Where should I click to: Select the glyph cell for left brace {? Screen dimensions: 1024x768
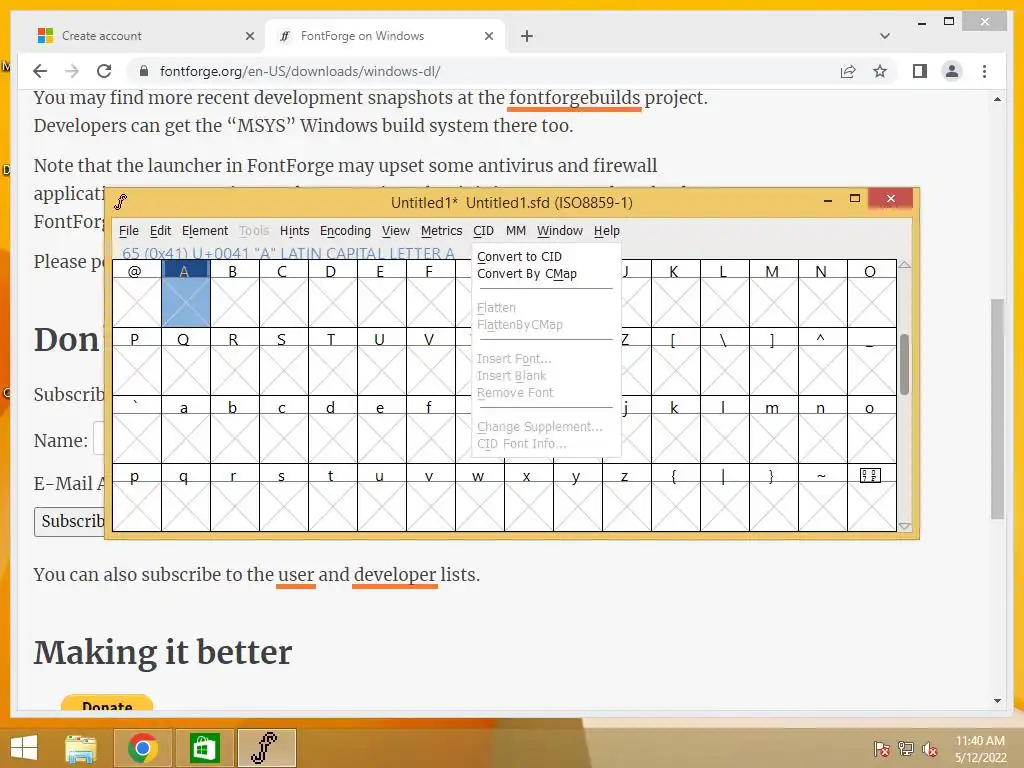(x=675, y=498)
